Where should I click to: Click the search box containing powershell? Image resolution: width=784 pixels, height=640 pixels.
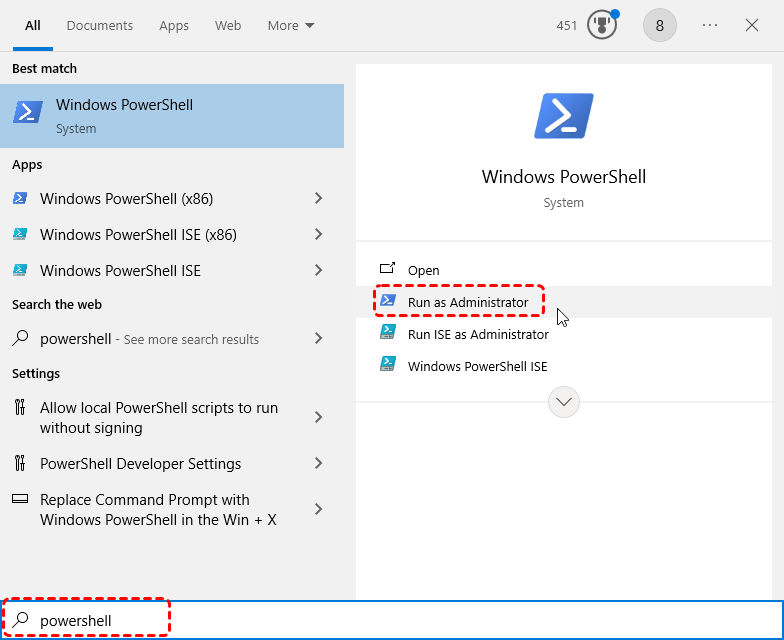click(400, 620)
